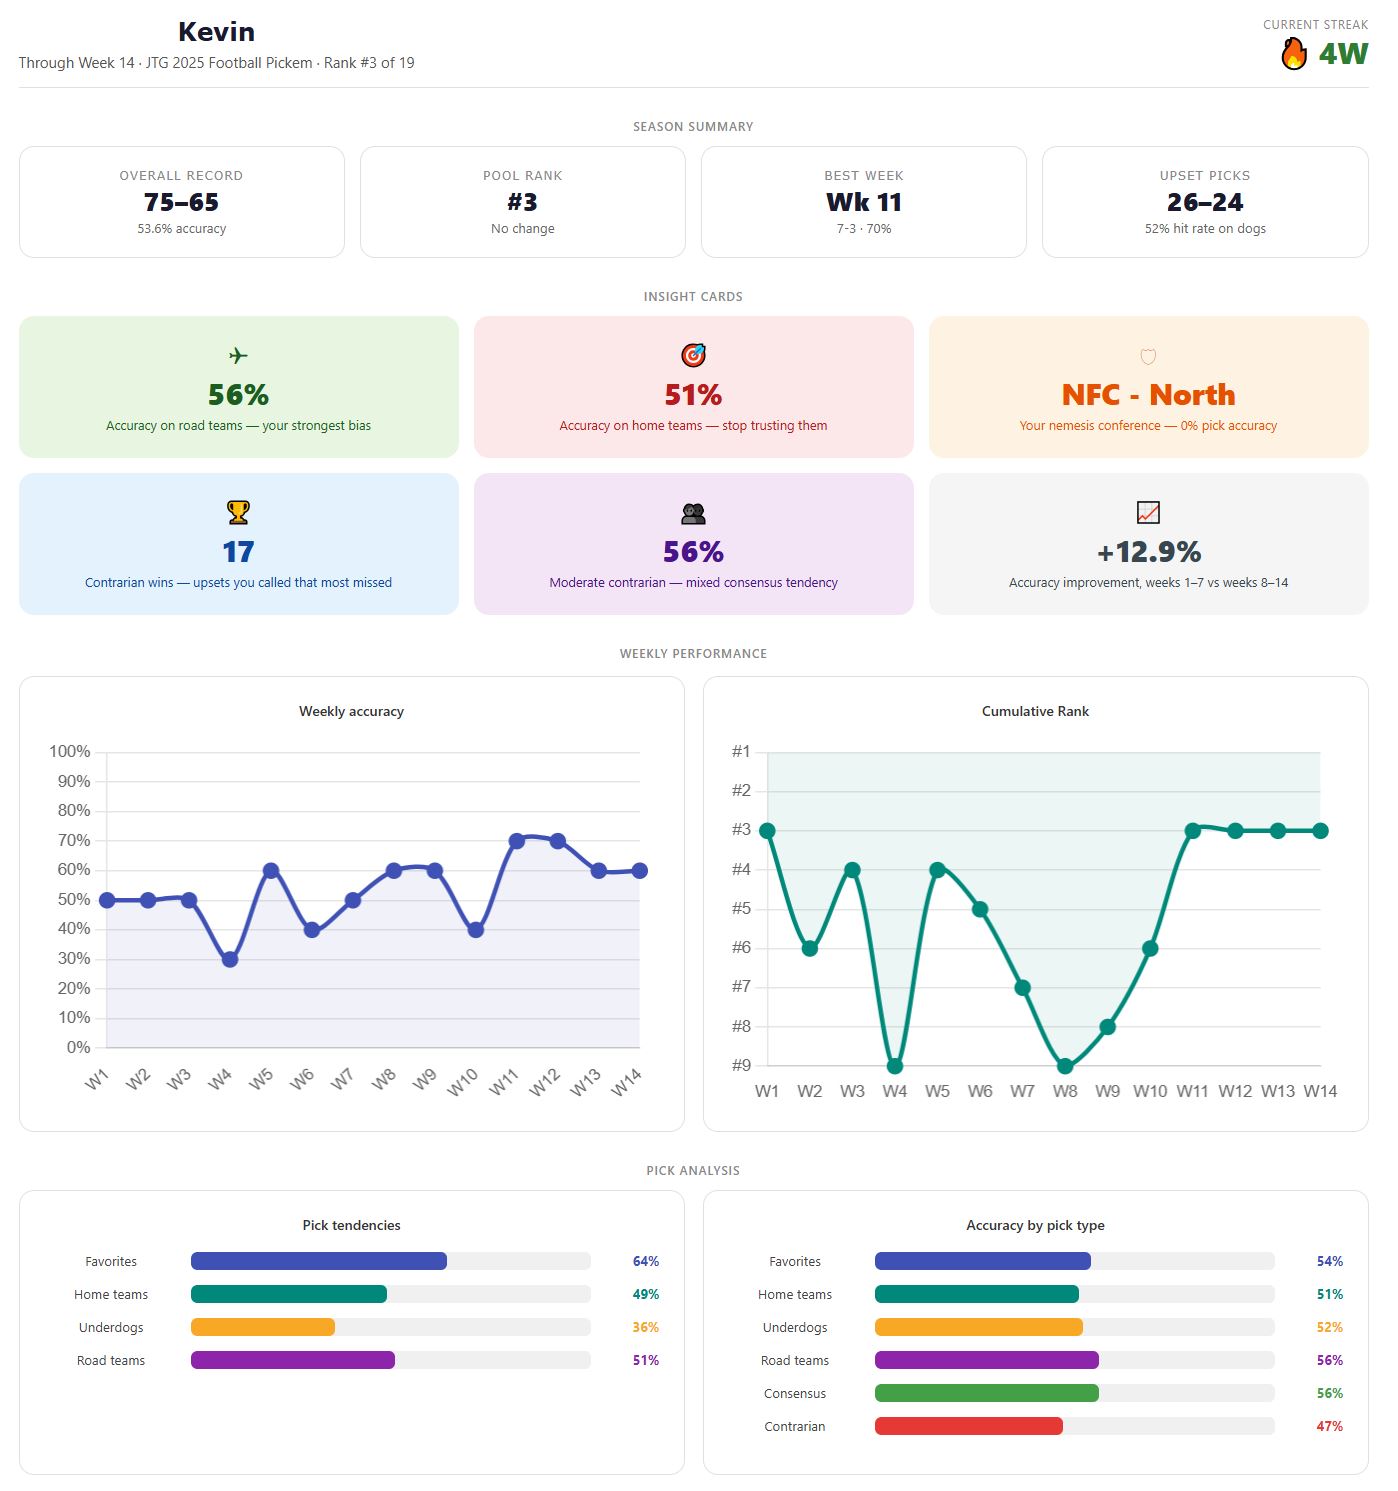Image resolution: width=1398 pixels, height=1491 pixels.
Task: Click the "26–24" upset picks value
Action: pyautogui.click(x=1205, y=202)
